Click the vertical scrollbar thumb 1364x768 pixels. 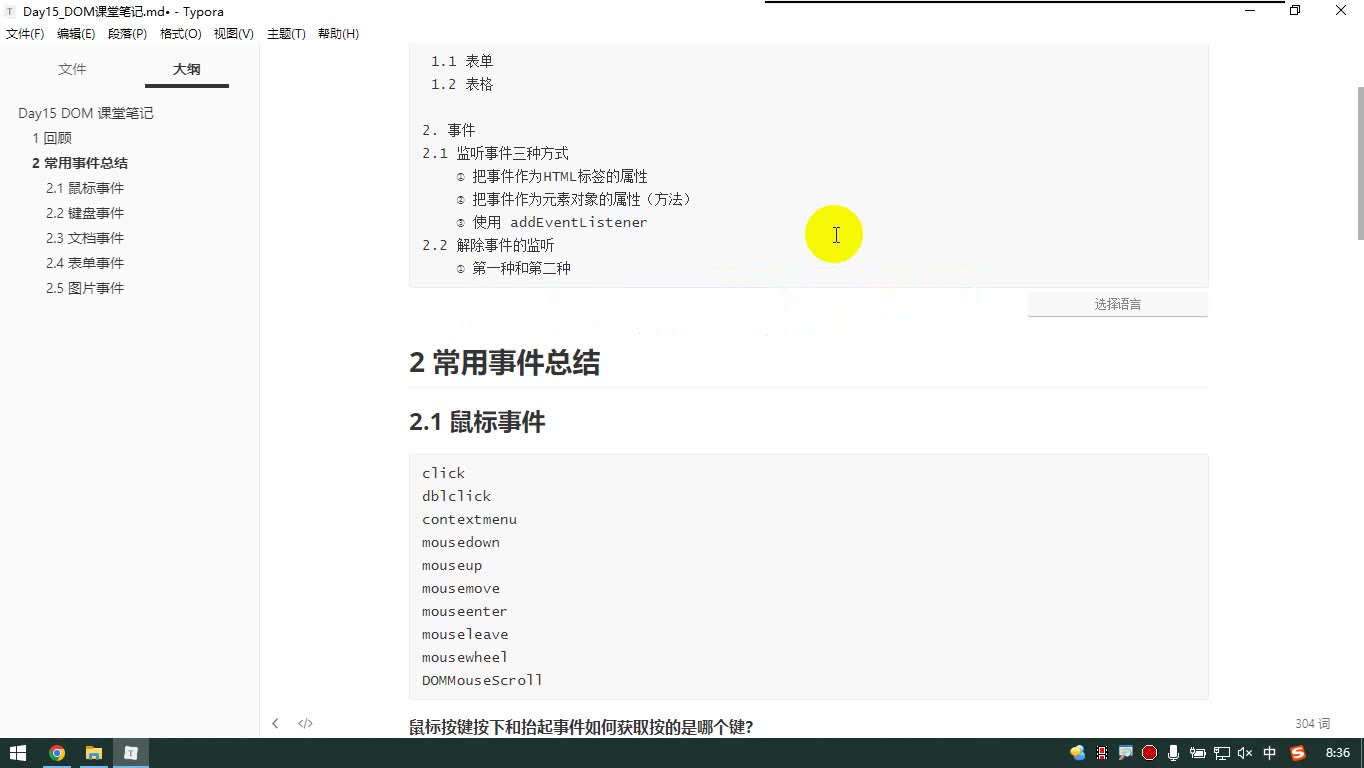click(1359, 163)
